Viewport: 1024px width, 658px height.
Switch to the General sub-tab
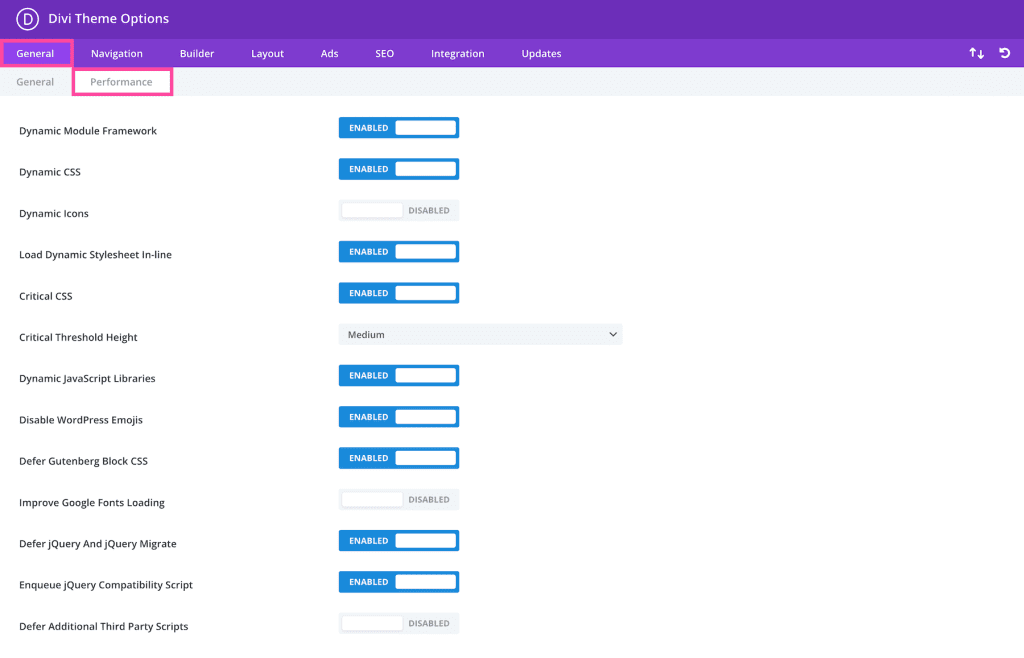pos(36,81)
